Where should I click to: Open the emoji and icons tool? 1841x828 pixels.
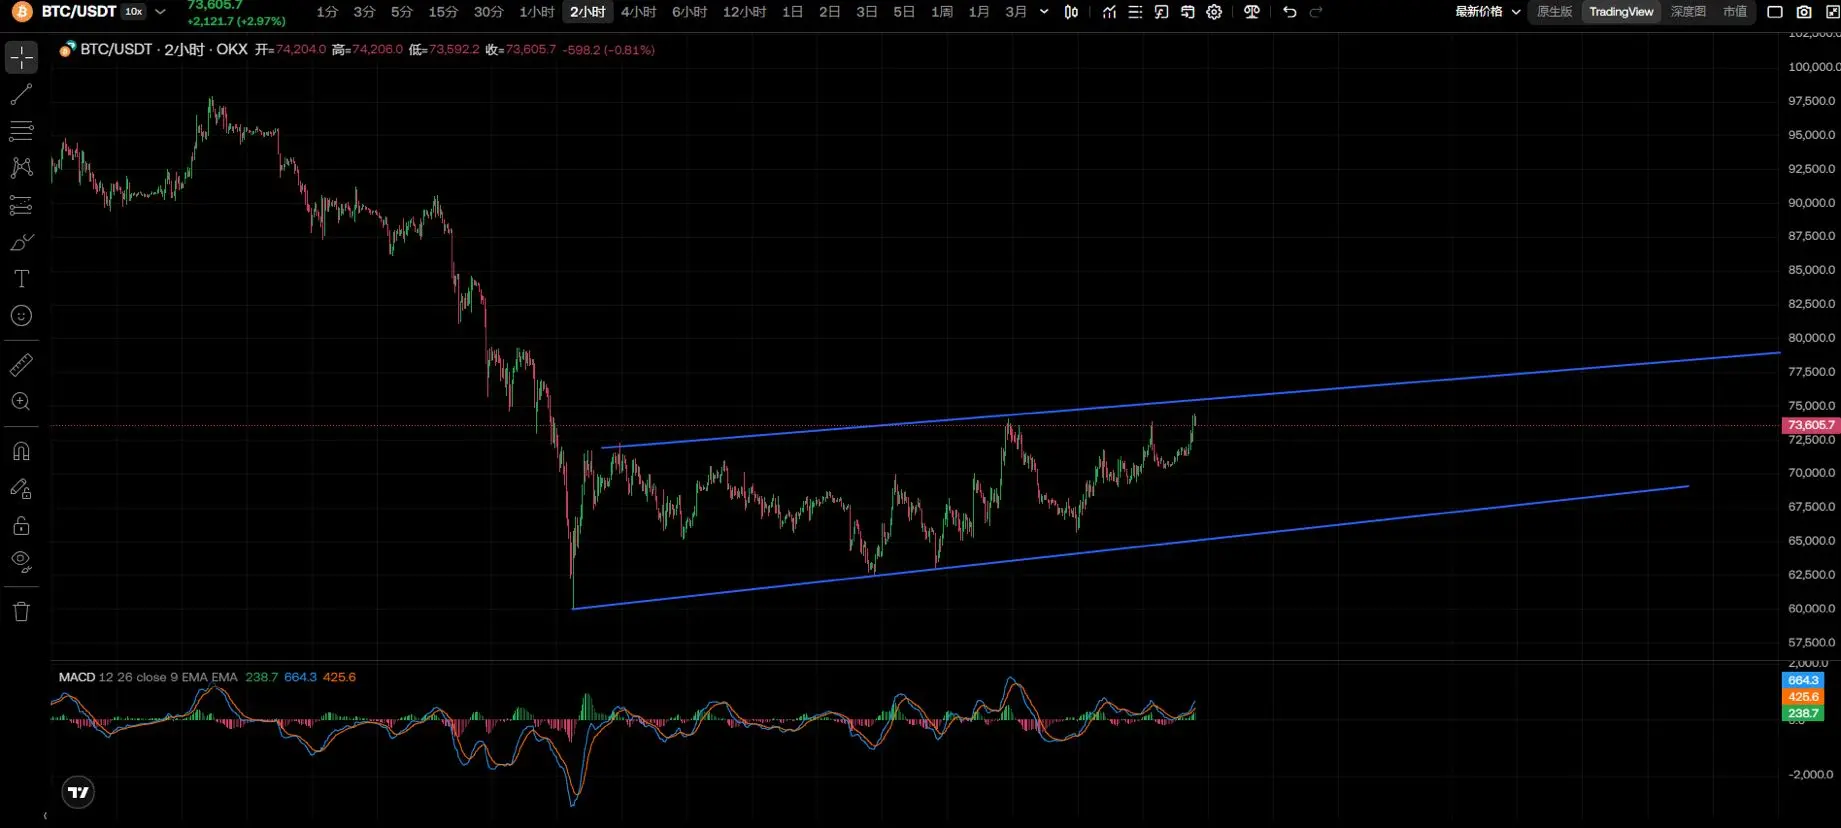(x=21, y=316)
